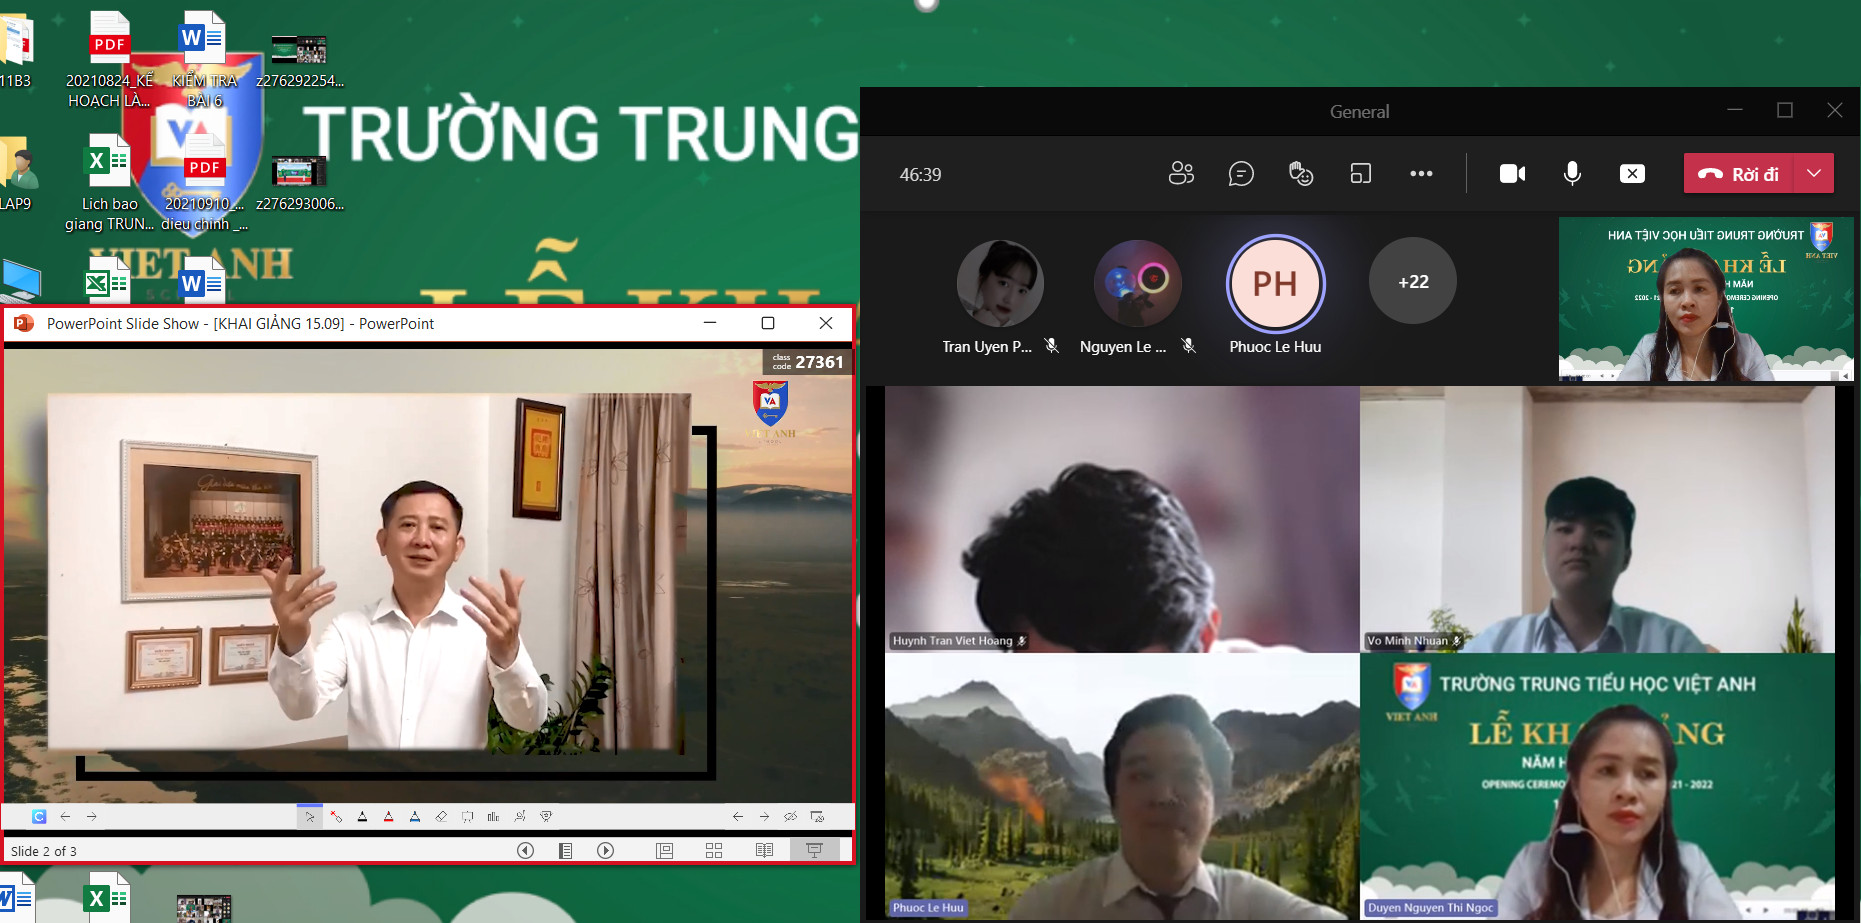Choose the red pen tool
This screenshot has width=1861, height=923.
388,816
